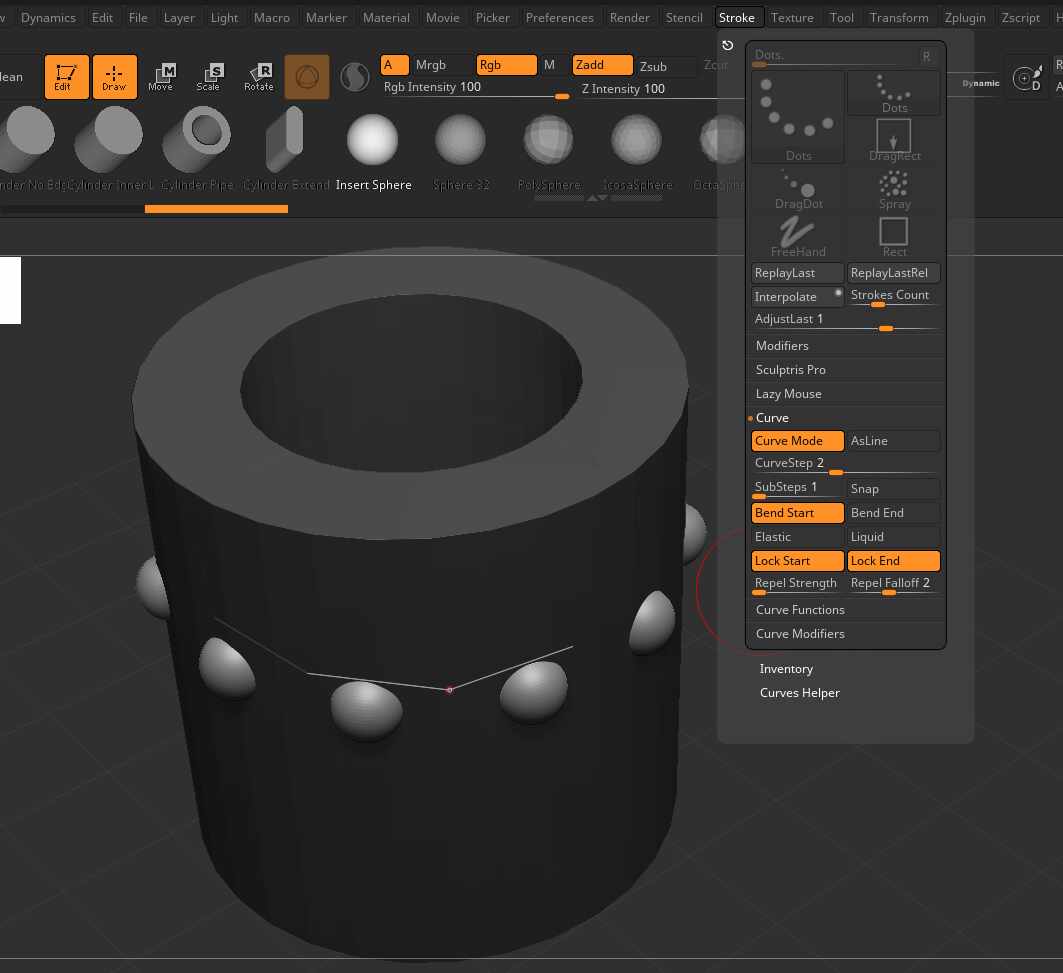The height and width of the screenshot is (973, 1063).
Task: Disable Curve Mode toggle
Action: pos(797,441)
